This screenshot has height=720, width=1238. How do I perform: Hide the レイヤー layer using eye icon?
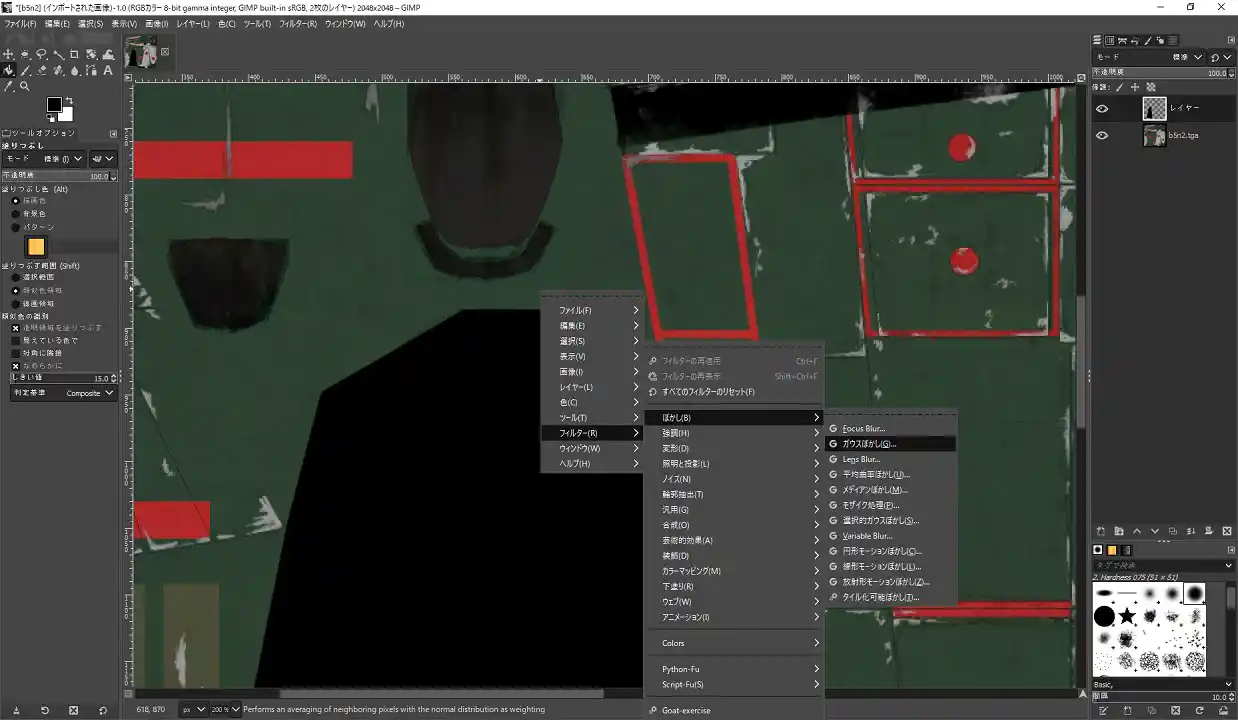pos(1102,109)
